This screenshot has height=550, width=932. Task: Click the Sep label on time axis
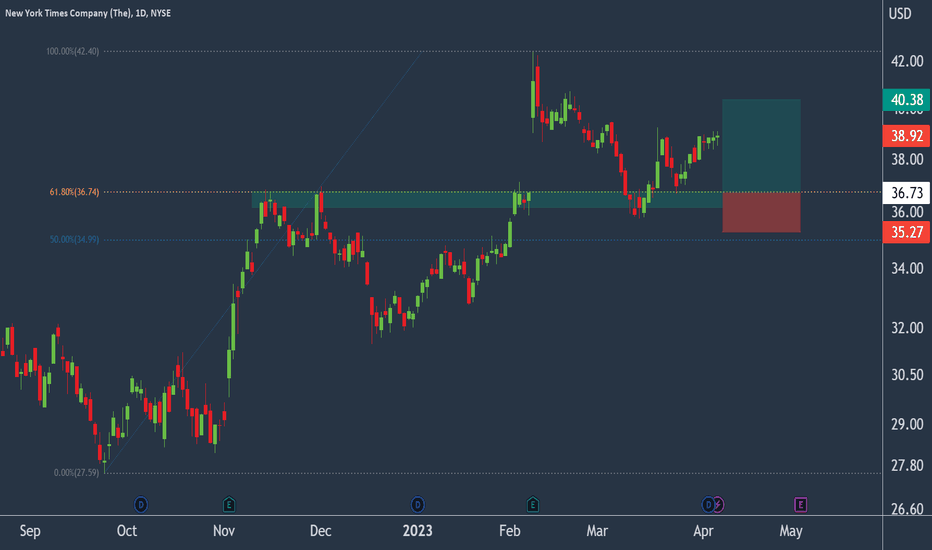[30, 531]
